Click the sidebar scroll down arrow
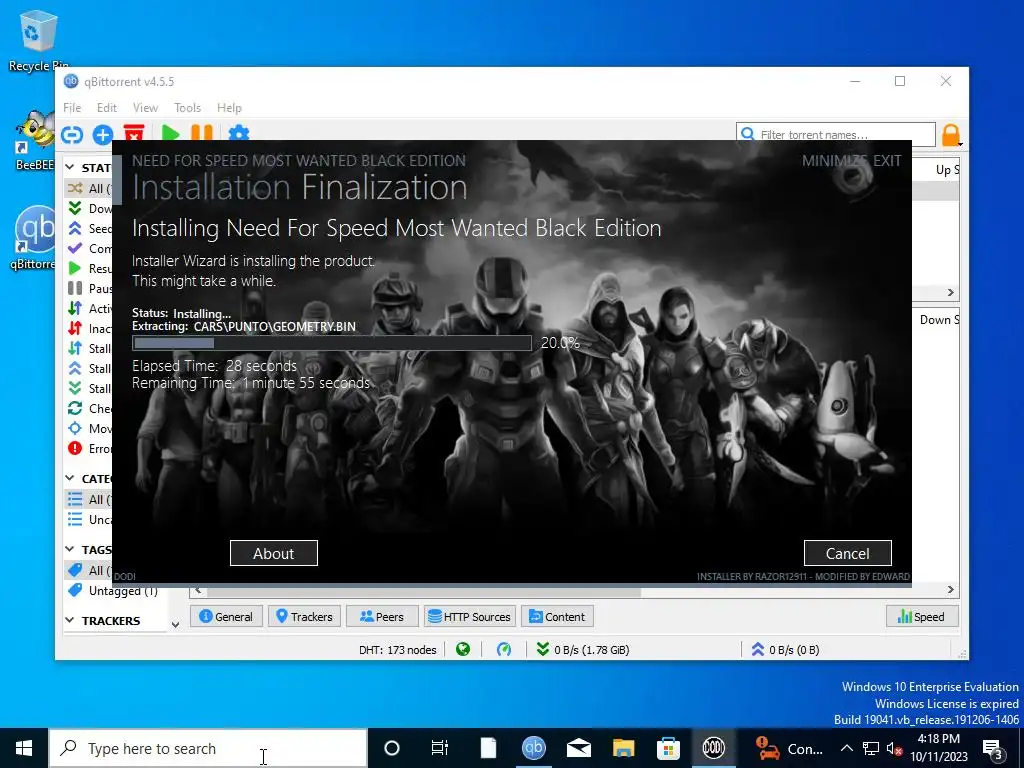 175,624
